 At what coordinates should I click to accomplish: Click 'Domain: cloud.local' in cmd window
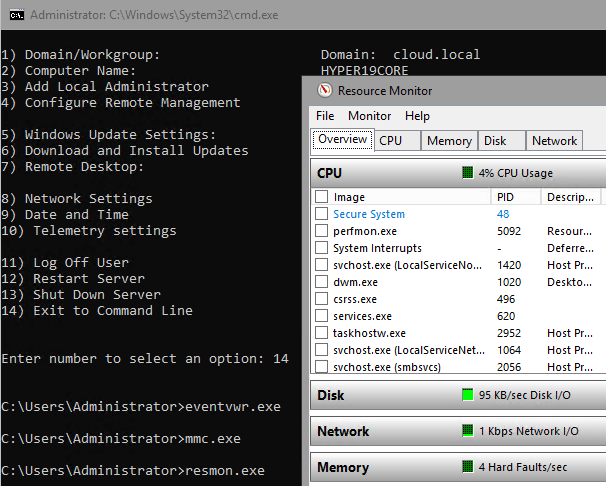[x=400, y=54]
